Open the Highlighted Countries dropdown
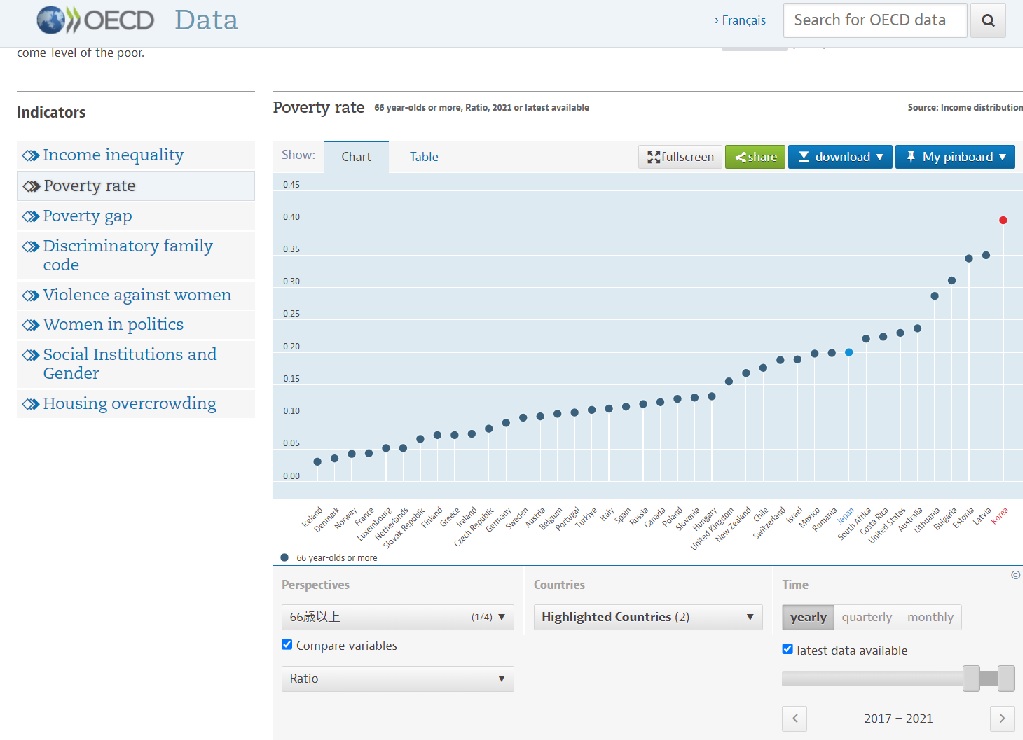This screenshot has width=1023, height=740. click(648, 617)
